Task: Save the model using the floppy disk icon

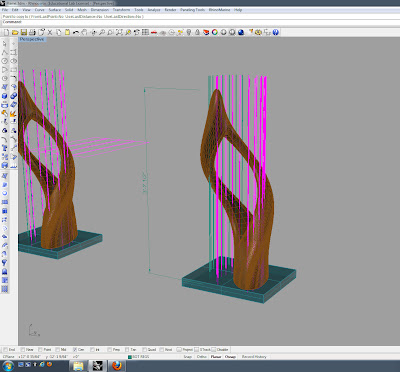Action: pos(23,32)
